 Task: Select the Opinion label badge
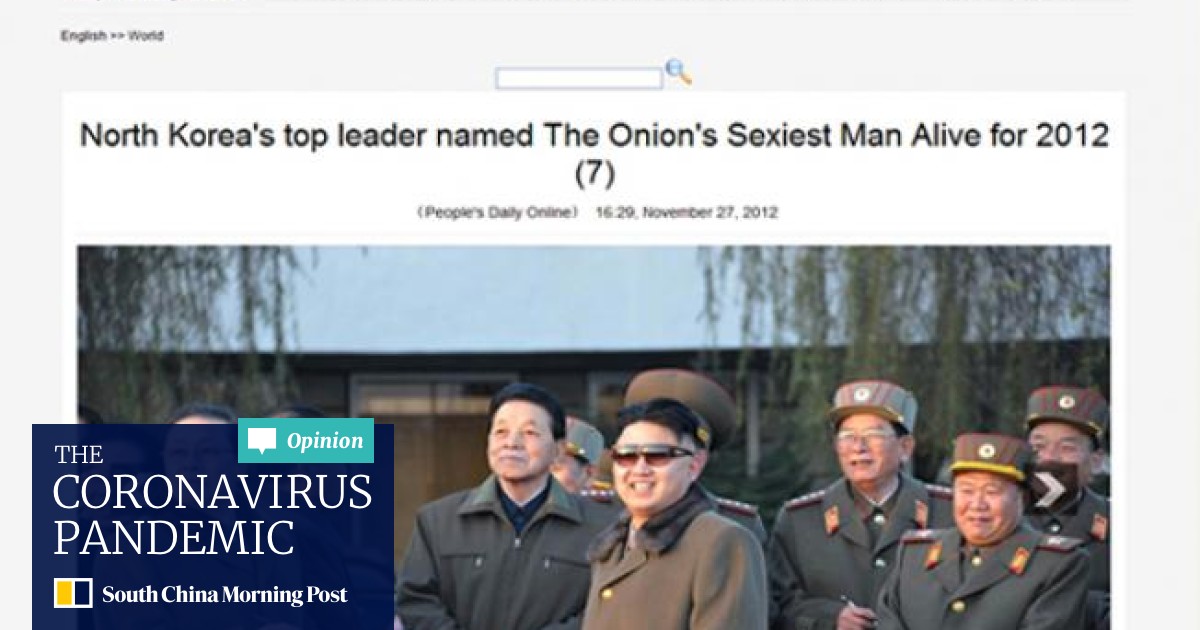coord(306,441)
